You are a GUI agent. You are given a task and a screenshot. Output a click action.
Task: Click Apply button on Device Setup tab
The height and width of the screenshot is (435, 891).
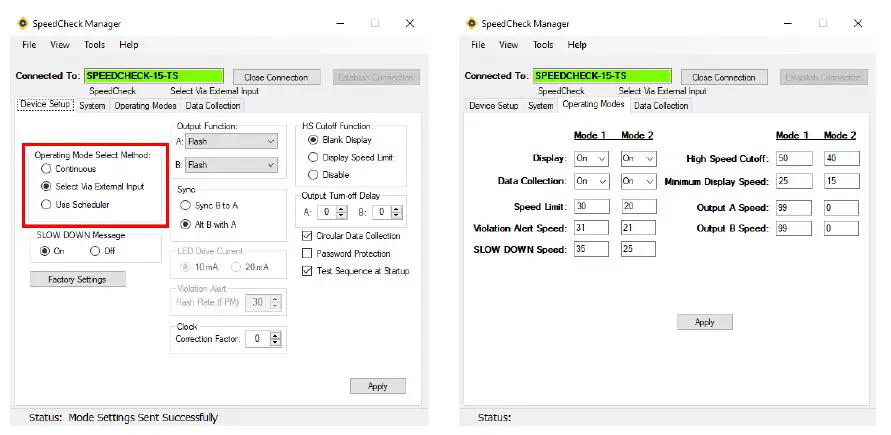(x=378, y=386)
